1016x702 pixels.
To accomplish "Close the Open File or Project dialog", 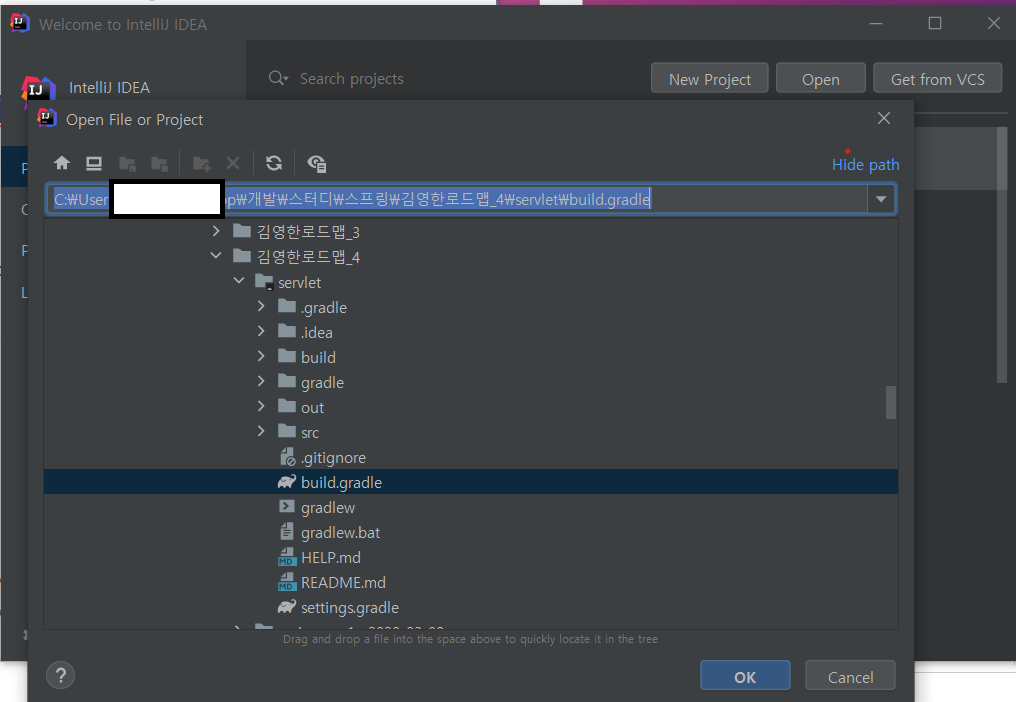I will point(883,118).
